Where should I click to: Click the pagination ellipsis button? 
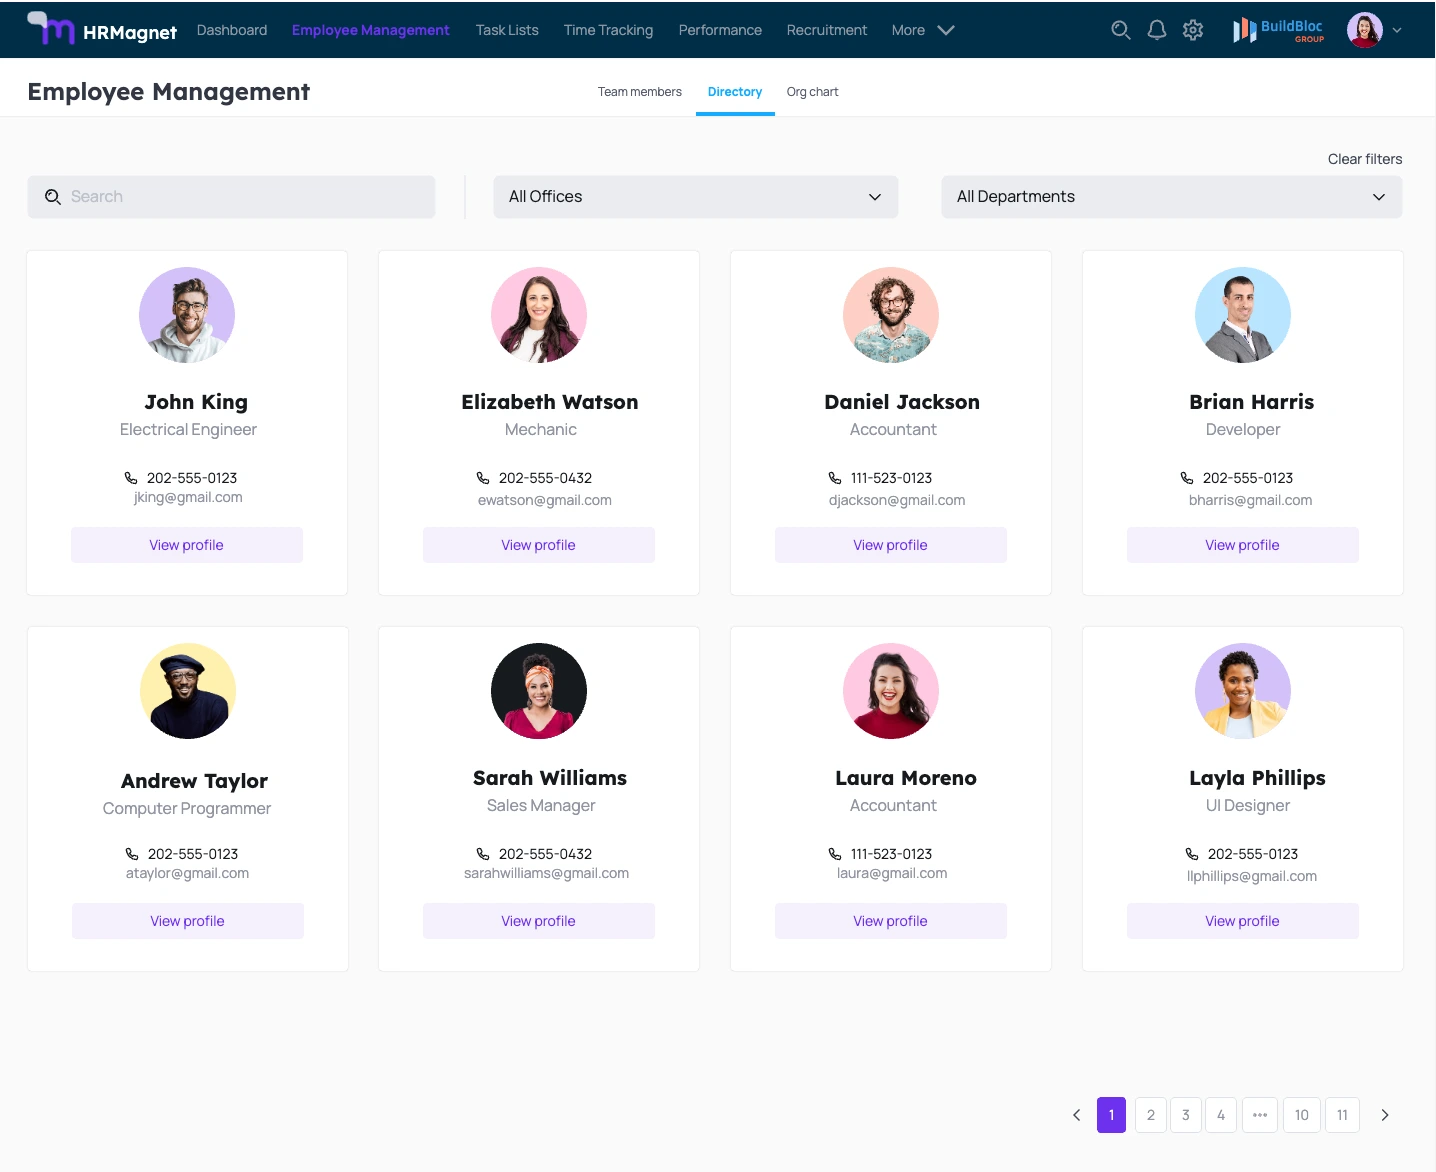click(x=1260, y=1115)
